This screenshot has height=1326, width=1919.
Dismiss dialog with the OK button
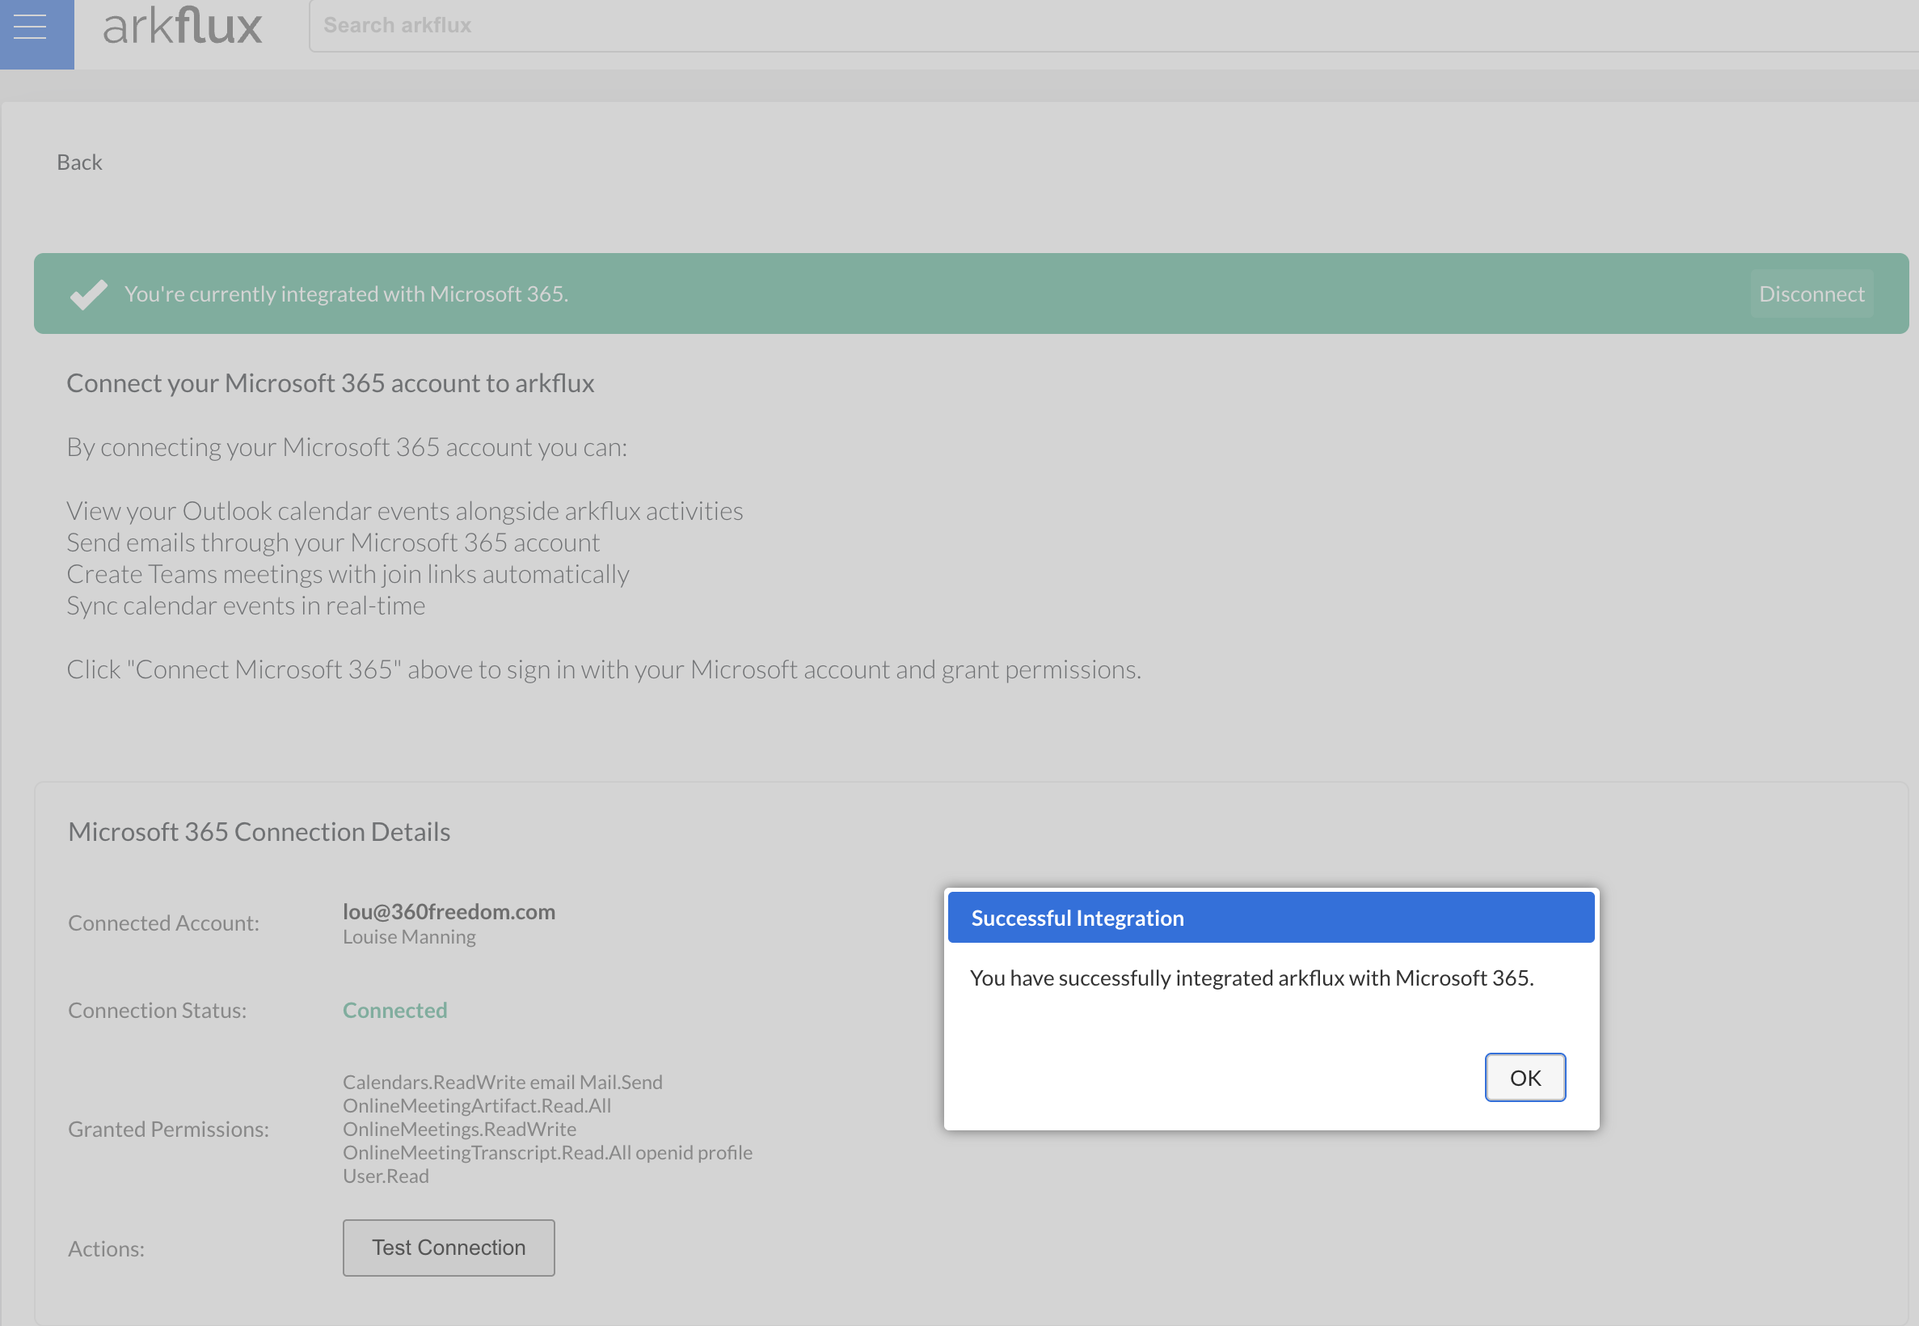point(1524,1077)
